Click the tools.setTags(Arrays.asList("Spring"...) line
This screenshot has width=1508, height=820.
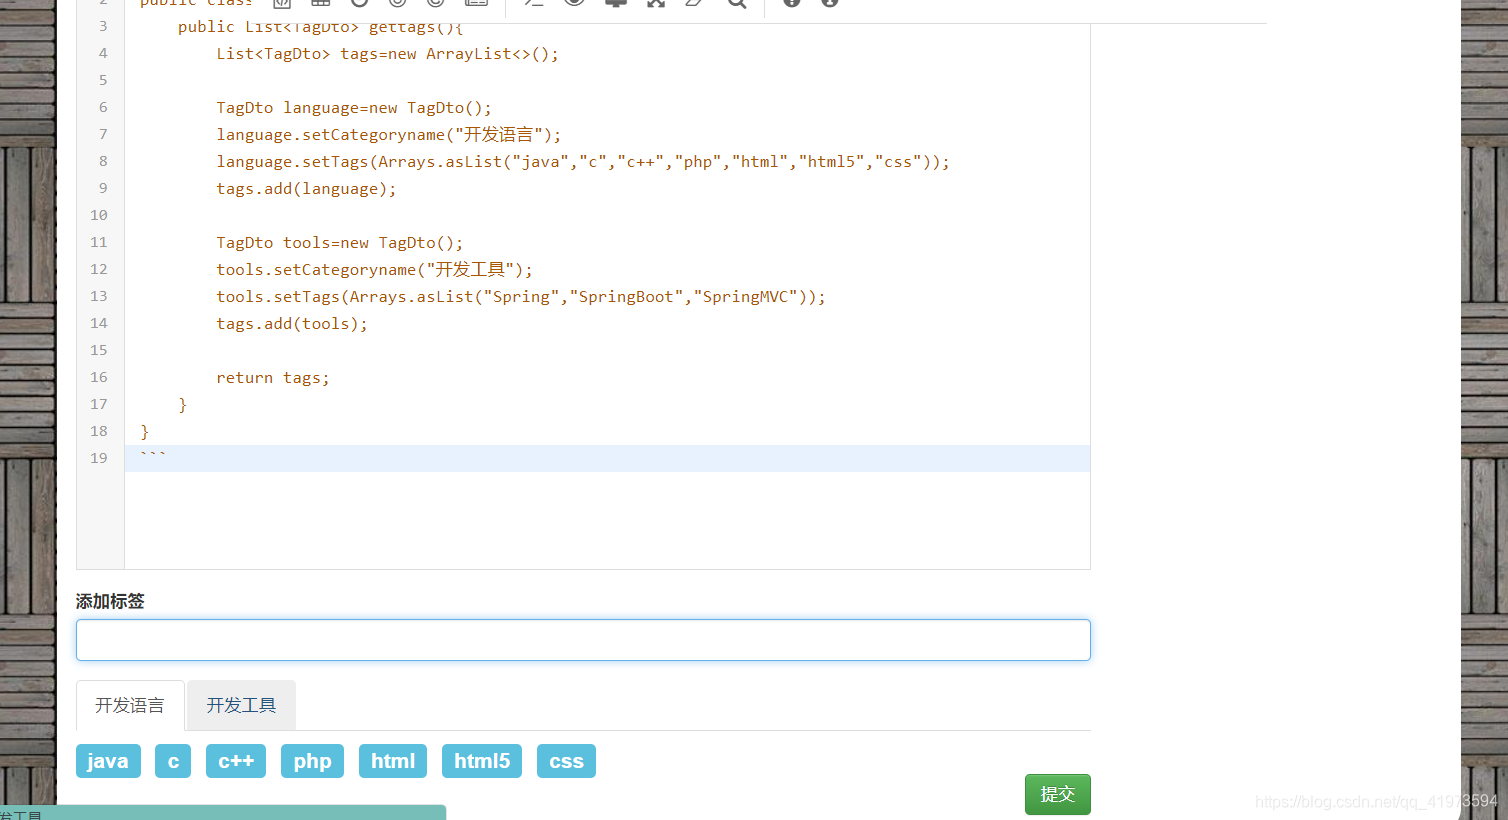(521, 297)
